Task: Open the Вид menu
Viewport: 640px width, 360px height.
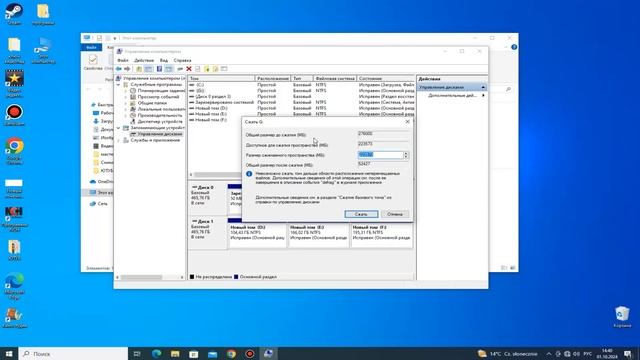Action: click(x=164, y=60)
